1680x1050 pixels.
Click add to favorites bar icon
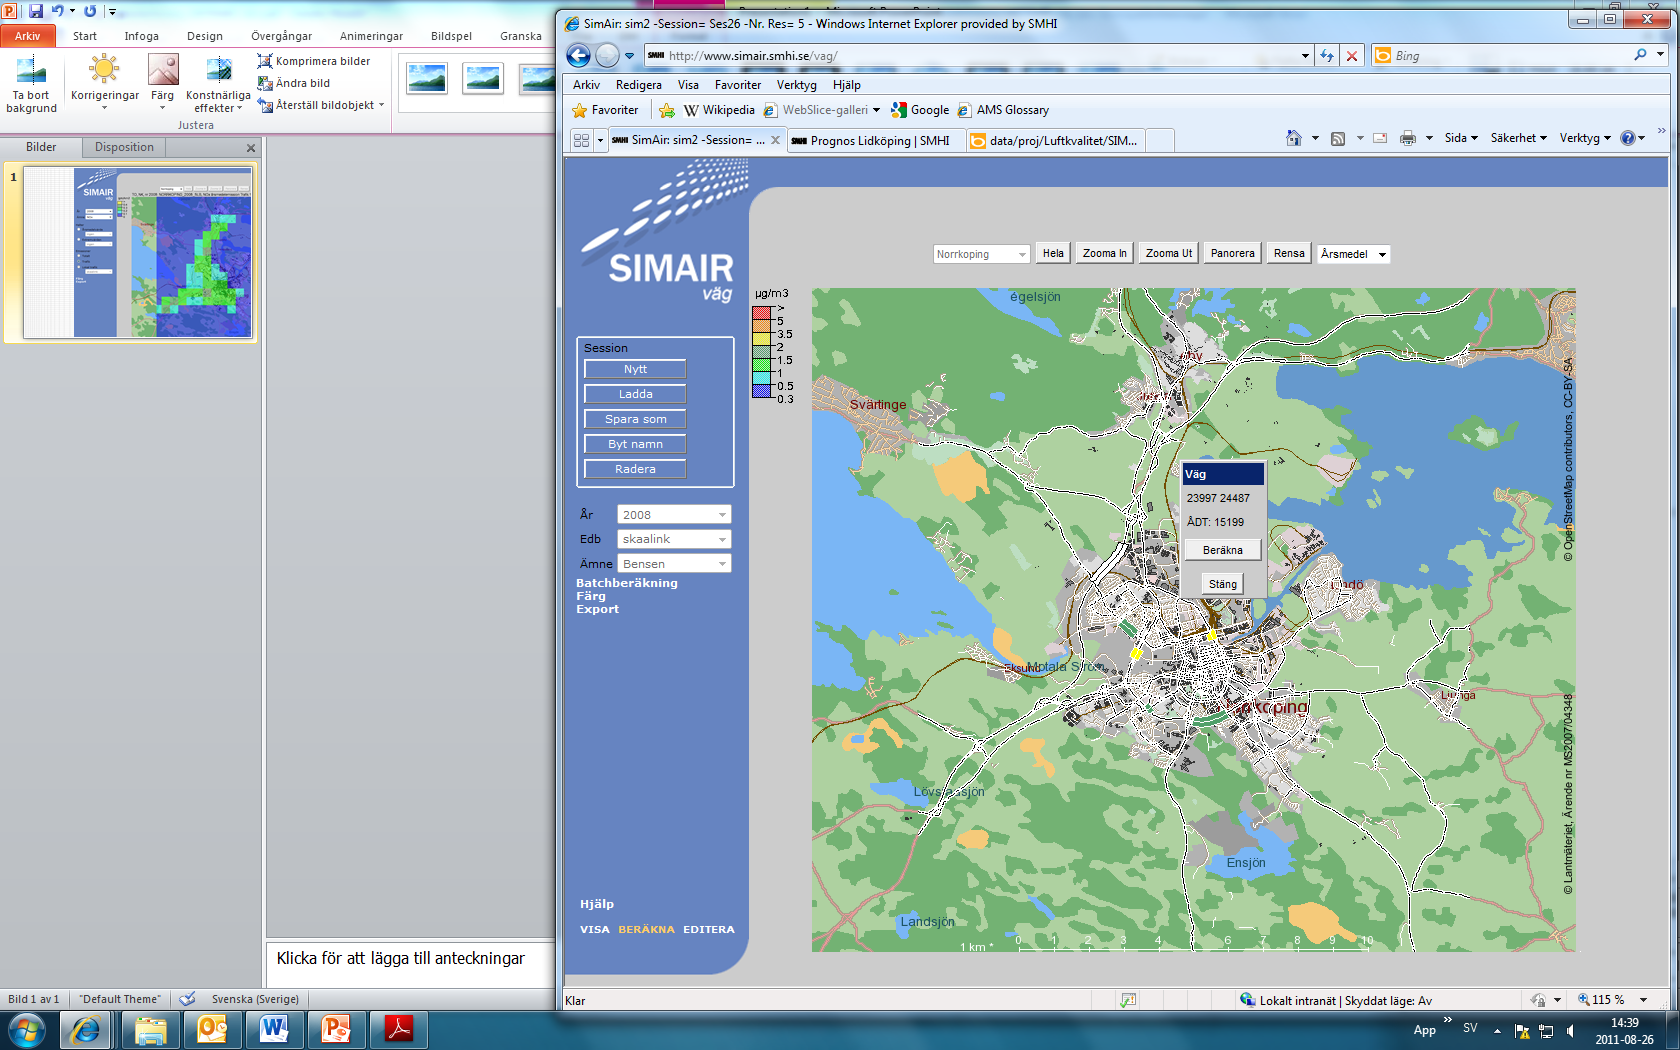[667, 110]
